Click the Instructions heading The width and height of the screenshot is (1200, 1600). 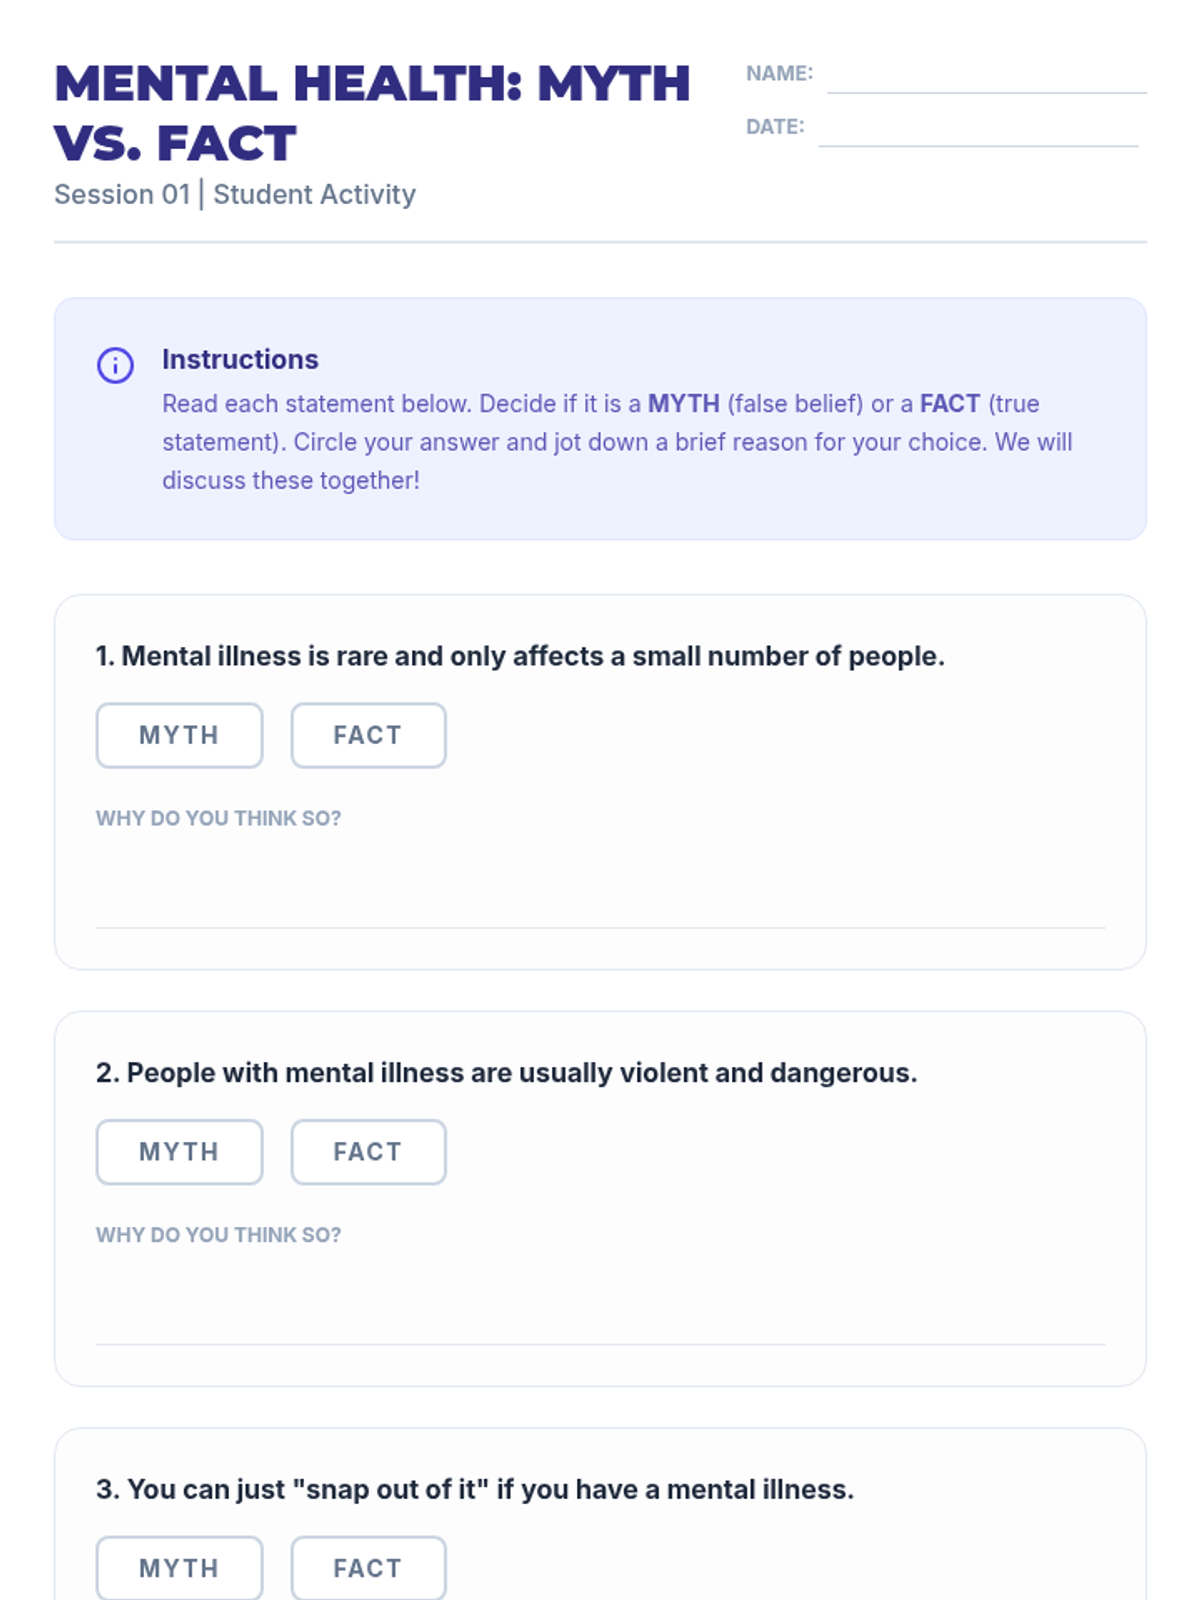pos(240,359)
